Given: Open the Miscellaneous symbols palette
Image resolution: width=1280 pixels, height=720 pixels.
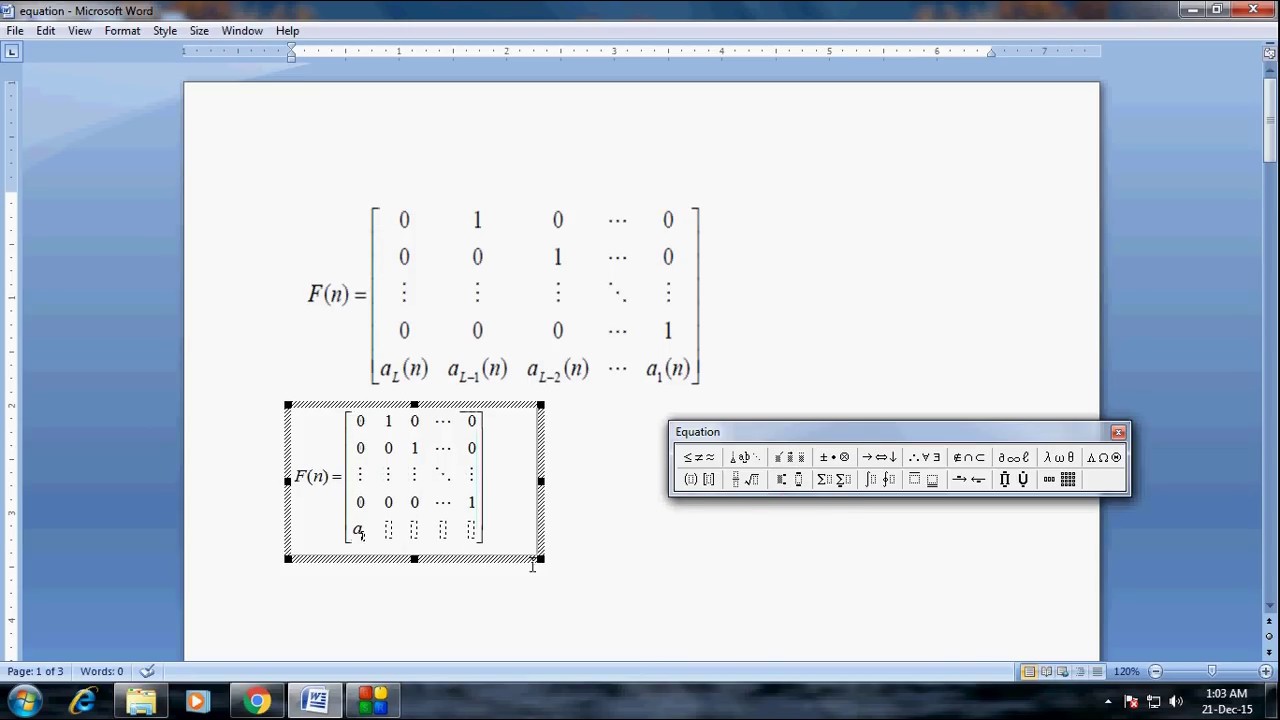Looking at the screenshot, I should click(x=1014, y=457).
